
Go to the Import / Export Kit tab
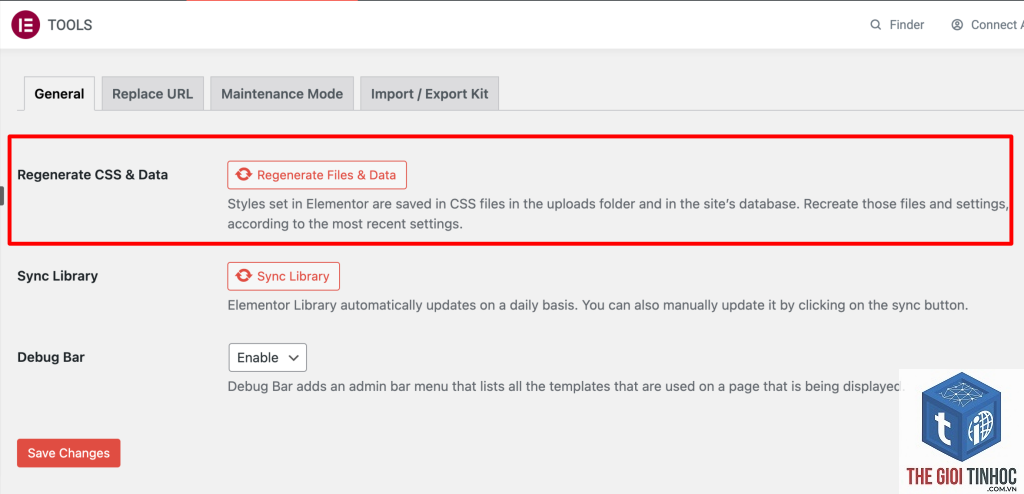(x=430, y=93)
